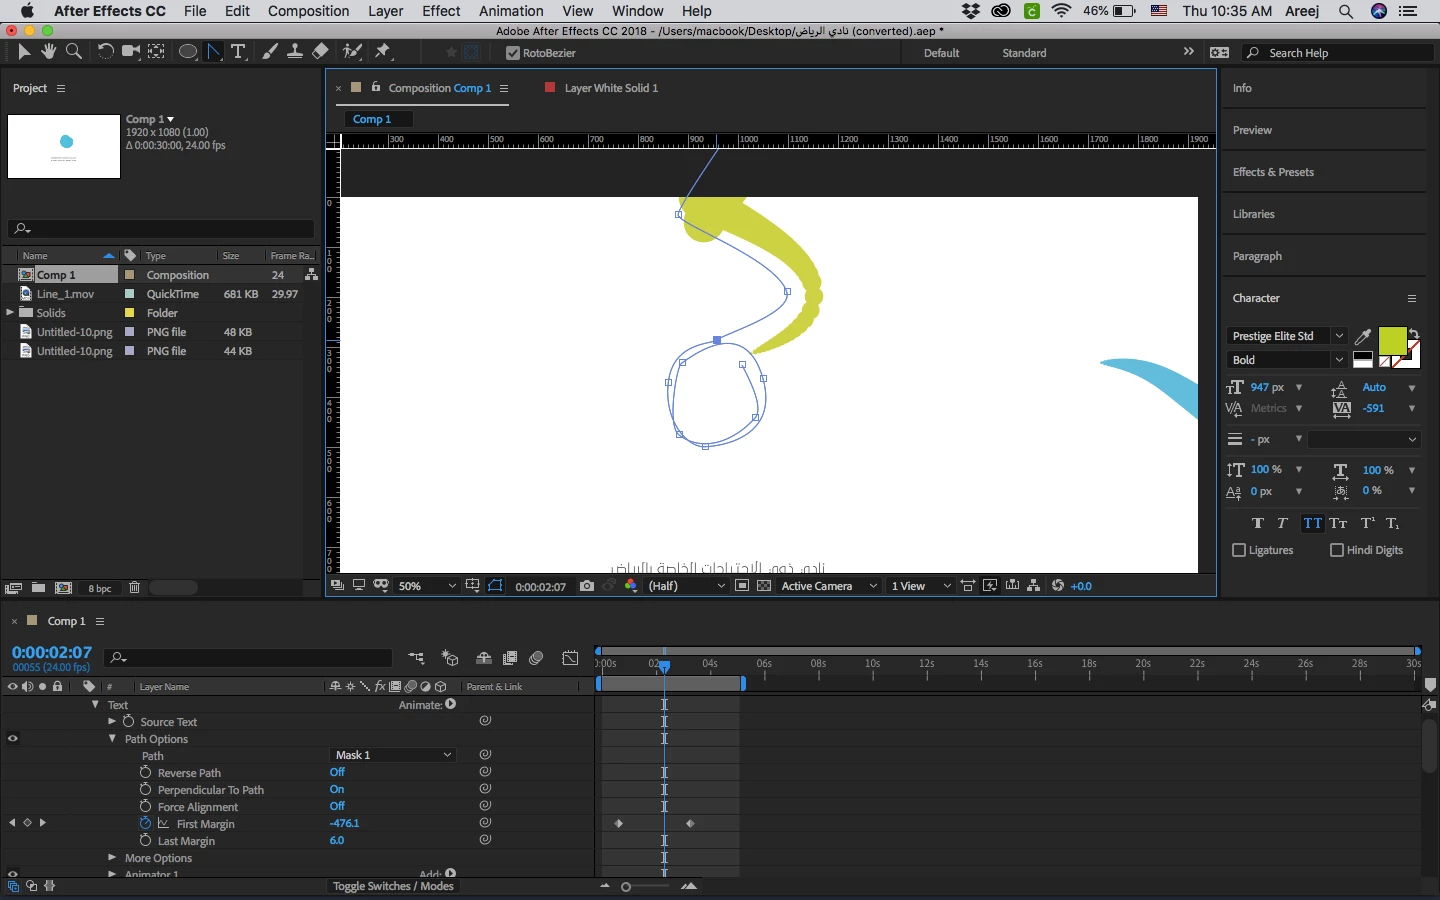This screenshot has width=1440, height=900.
Task: Select the Zoom magnifier tool
Action: pyautogui.click(x=73, y=51)
